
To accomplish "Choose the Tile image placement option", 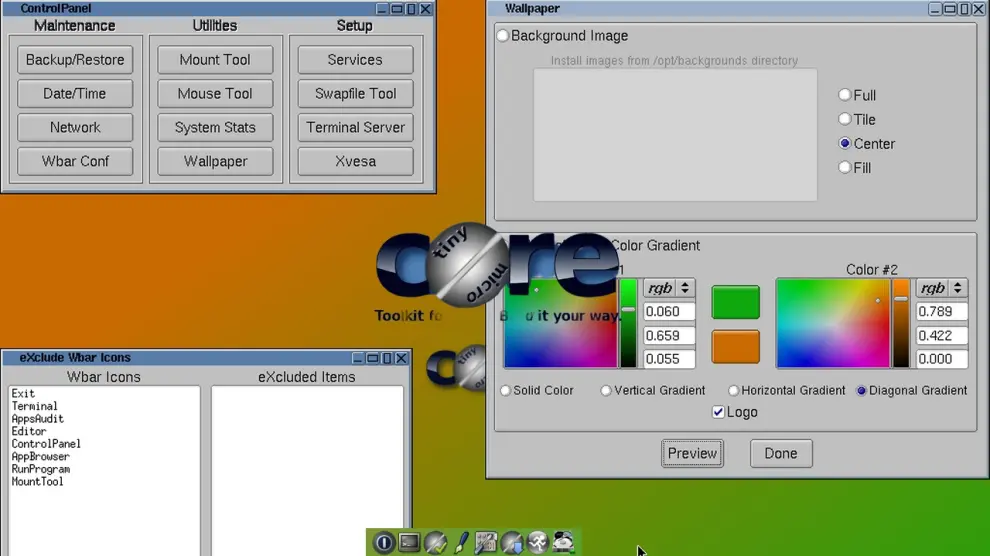I will 845,120.
